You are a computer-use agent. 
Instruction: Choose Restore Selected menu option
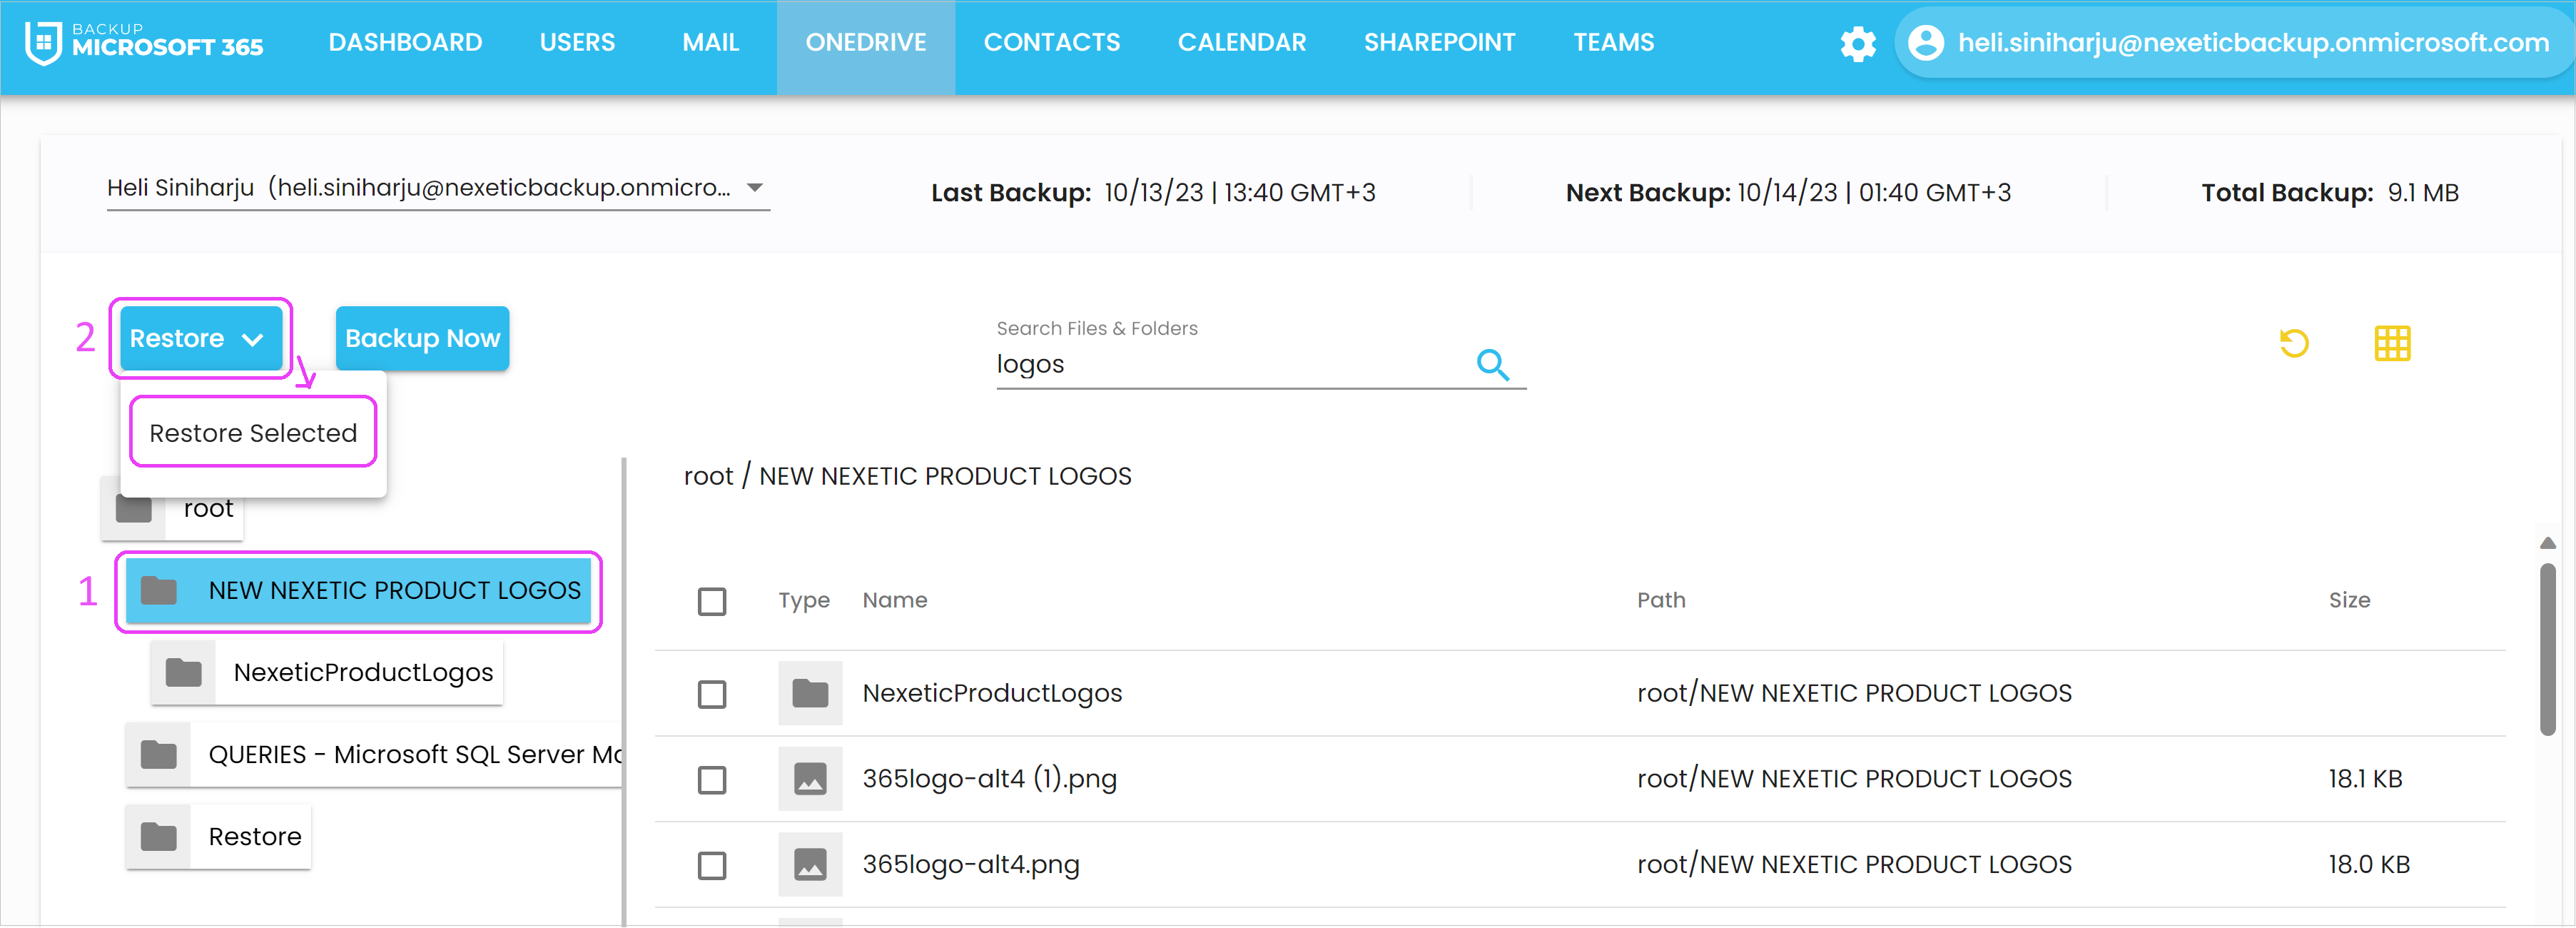(253, 433)
